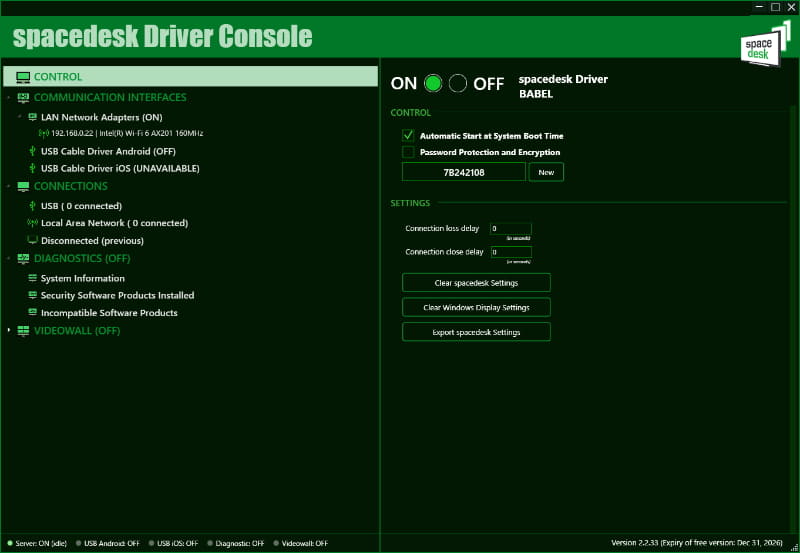Click the LAN Network Adapters (ON) text
Screen dimensions: 800x553
[102, 117]
